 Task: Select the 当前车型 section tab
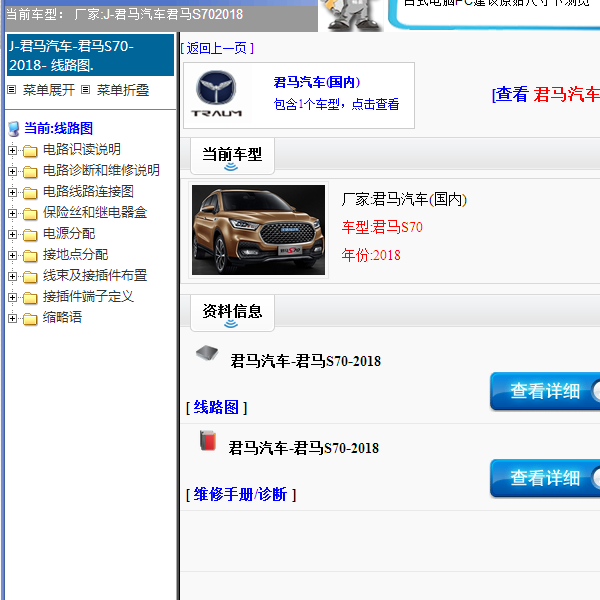tap(232, 157)
